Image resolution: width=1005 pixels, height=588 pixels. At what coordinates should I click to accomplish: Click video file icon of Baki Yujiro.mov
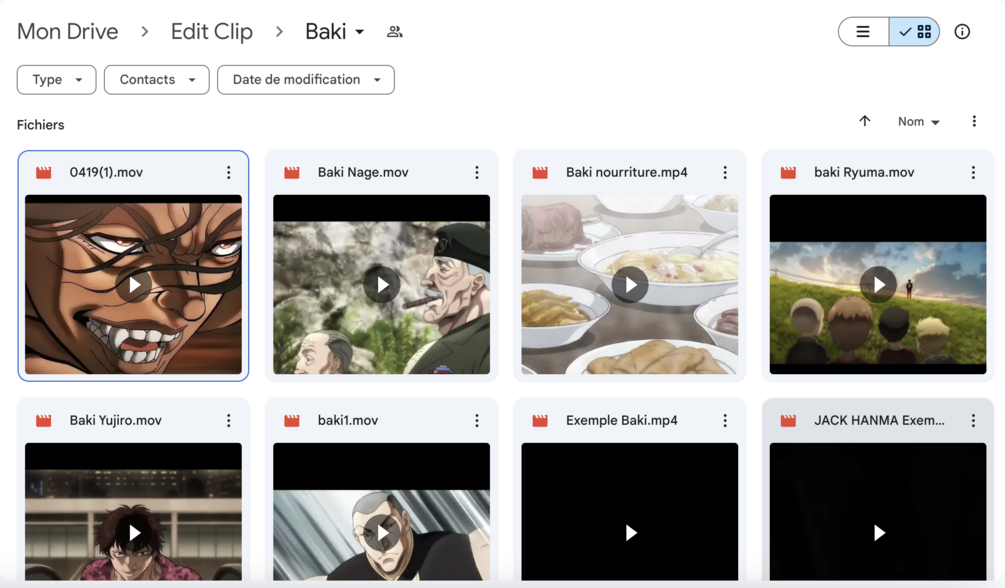[x=44, y=421]
